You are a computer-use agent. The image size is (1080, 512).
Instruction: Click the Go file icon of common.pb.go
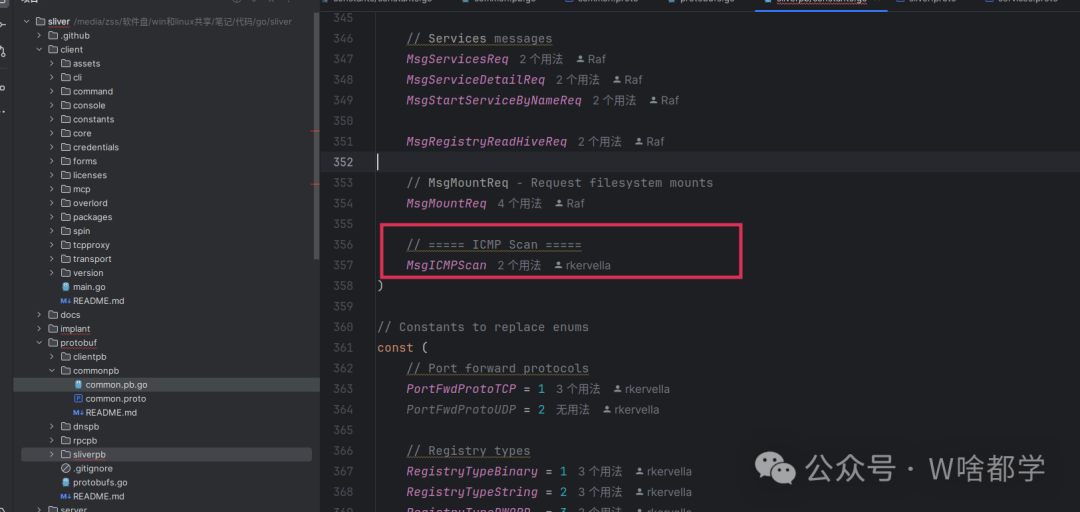[x=79, y=385]
